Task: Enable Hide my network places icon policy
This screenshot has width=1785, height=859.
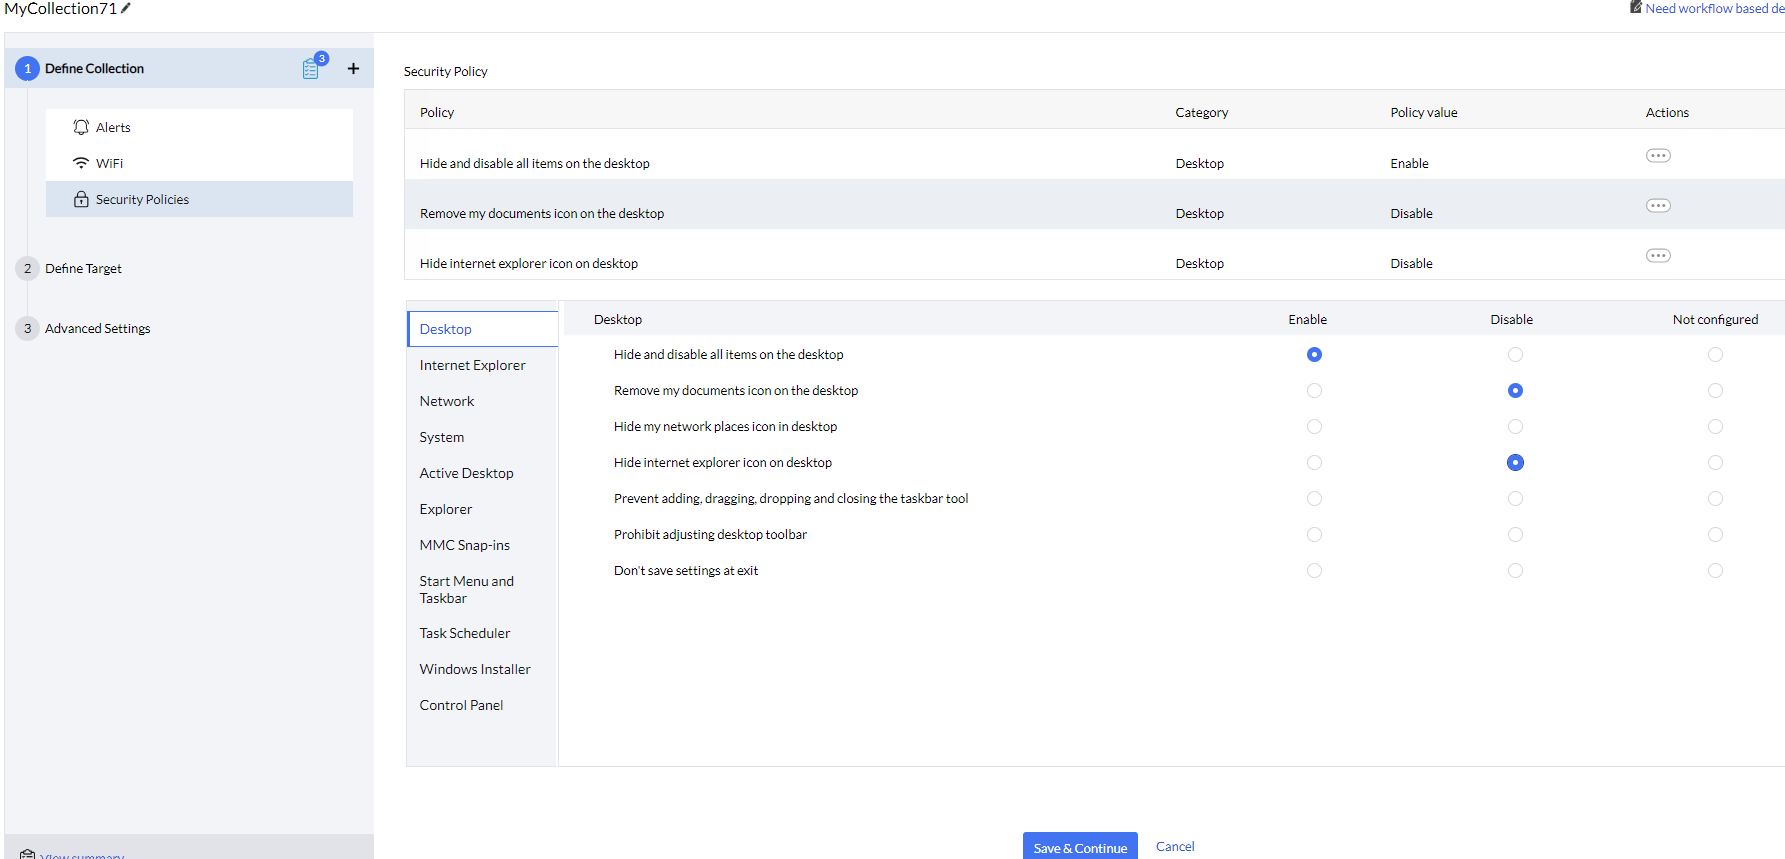Action: pos(1314,427)
